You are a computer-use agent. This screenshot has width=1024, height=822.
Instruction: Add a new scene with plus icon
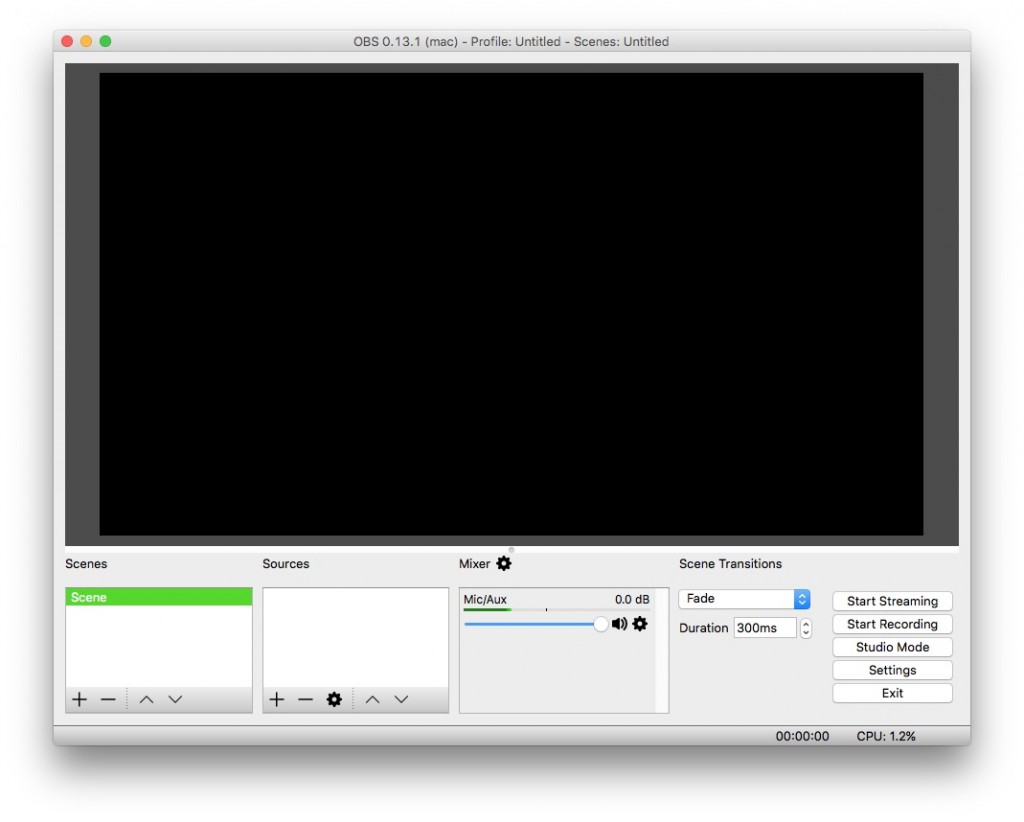pos(80,700)
